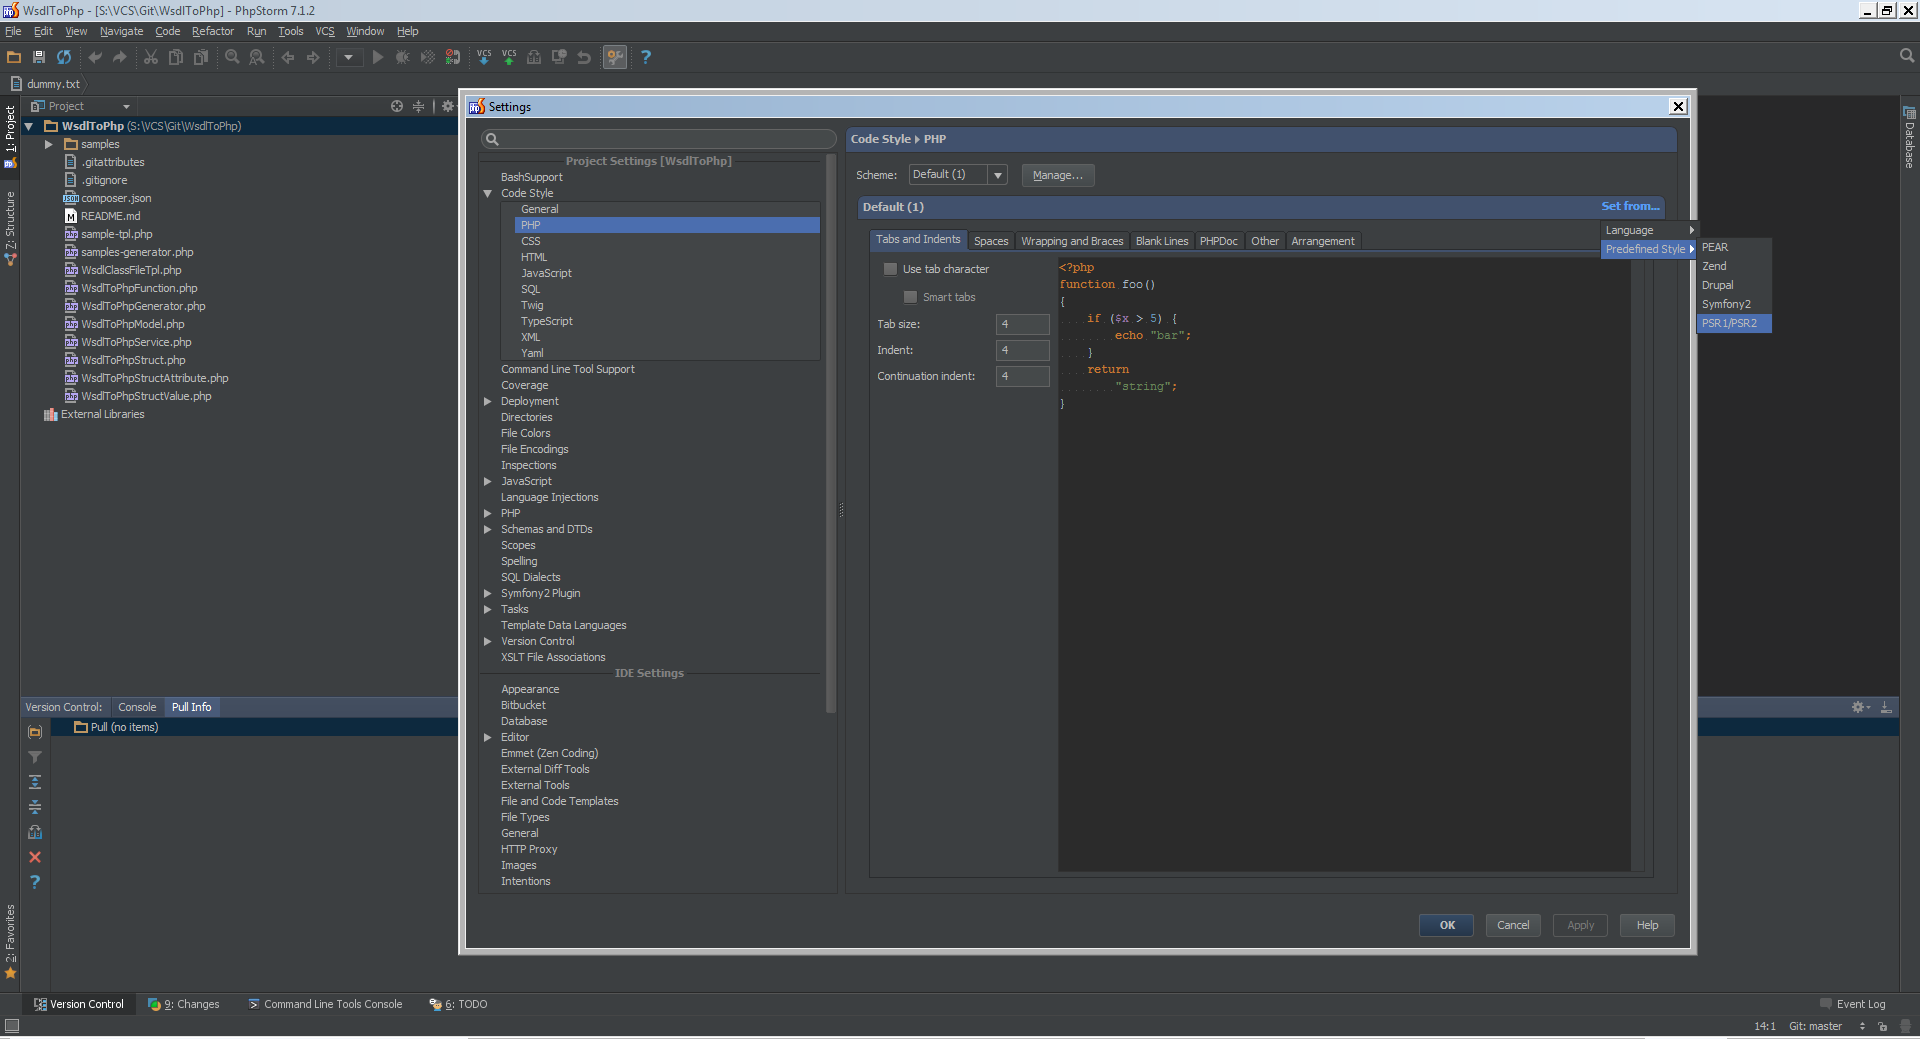Choose Symfony2 from predefined styles
Viewport: 1920px width, 1039px height.
pyautogui.click(x=1734, y=304)
